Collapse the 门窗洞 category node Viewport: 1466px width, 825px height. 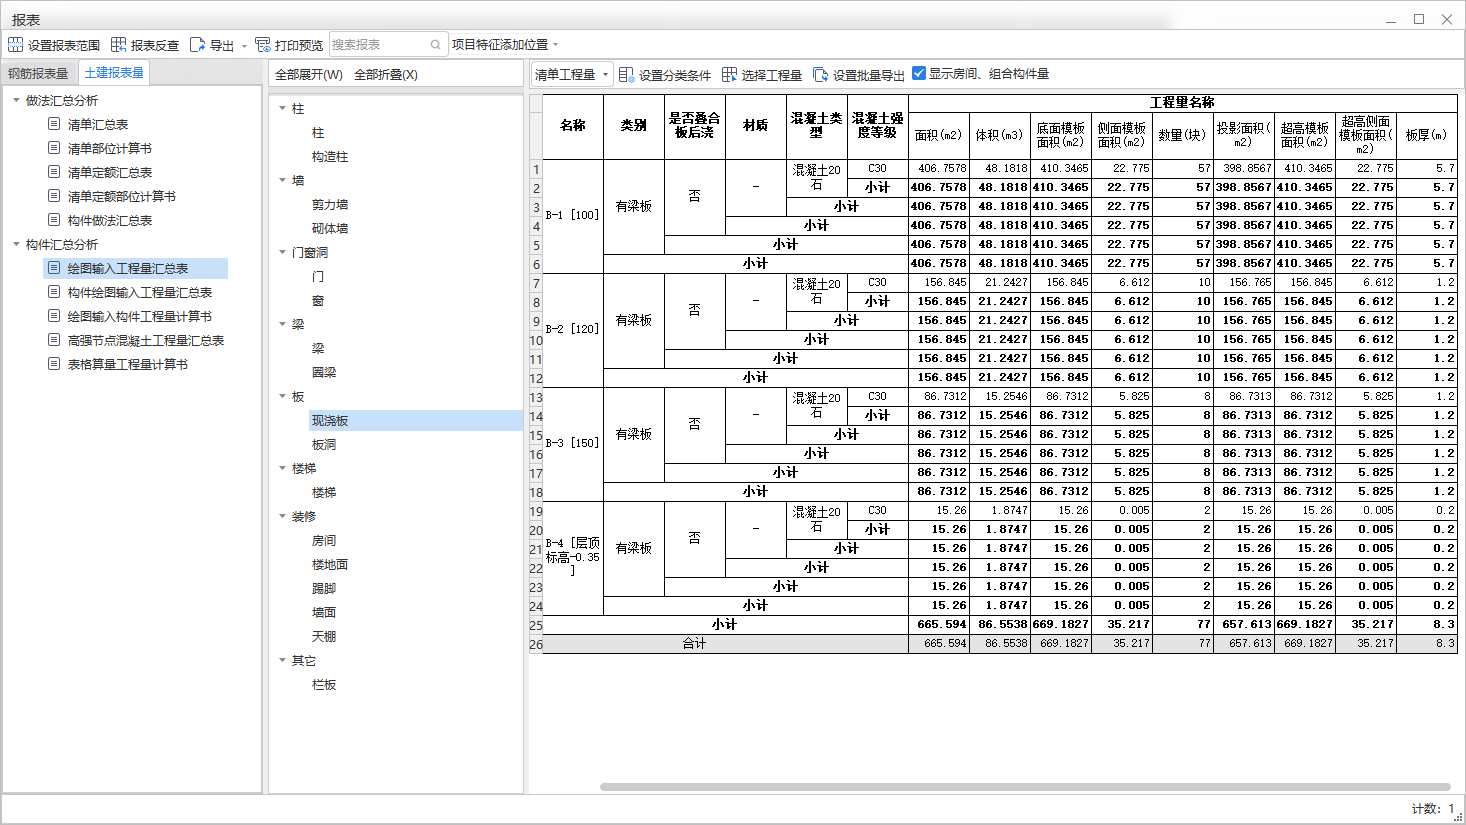pos(282,252)
